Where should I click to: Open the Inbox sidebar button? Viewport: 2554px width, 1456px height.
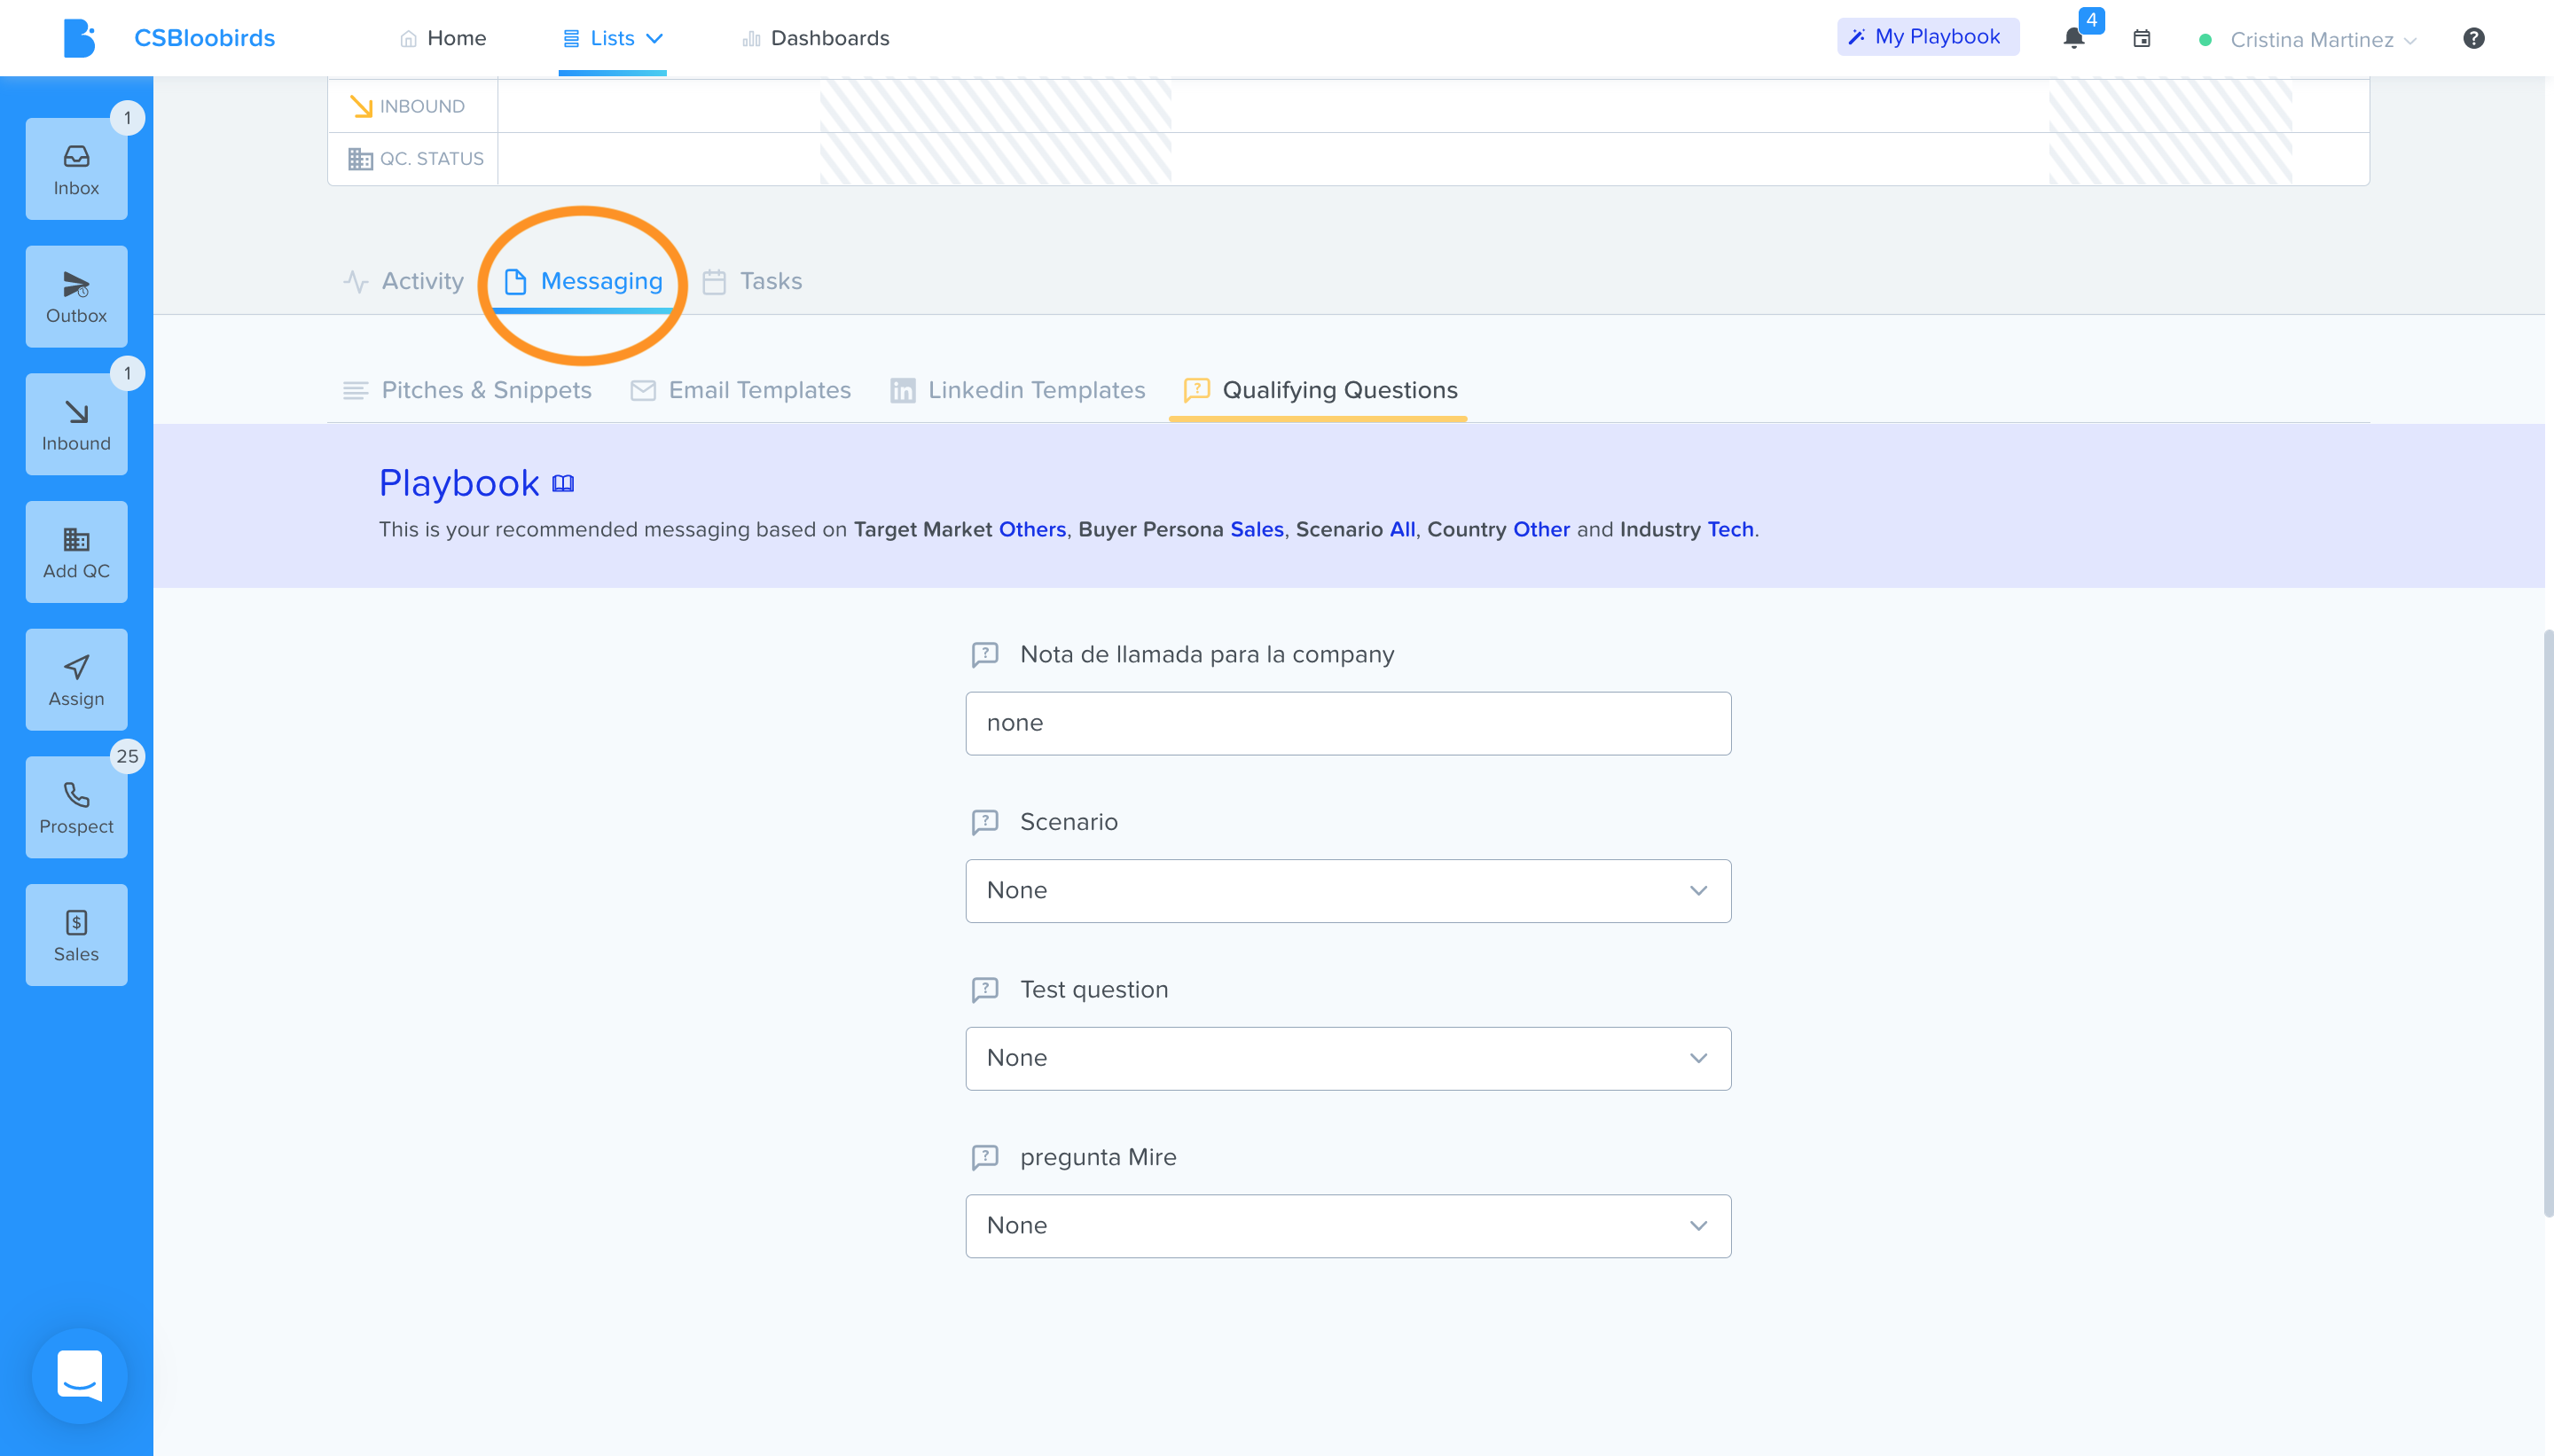pos(76,169)
